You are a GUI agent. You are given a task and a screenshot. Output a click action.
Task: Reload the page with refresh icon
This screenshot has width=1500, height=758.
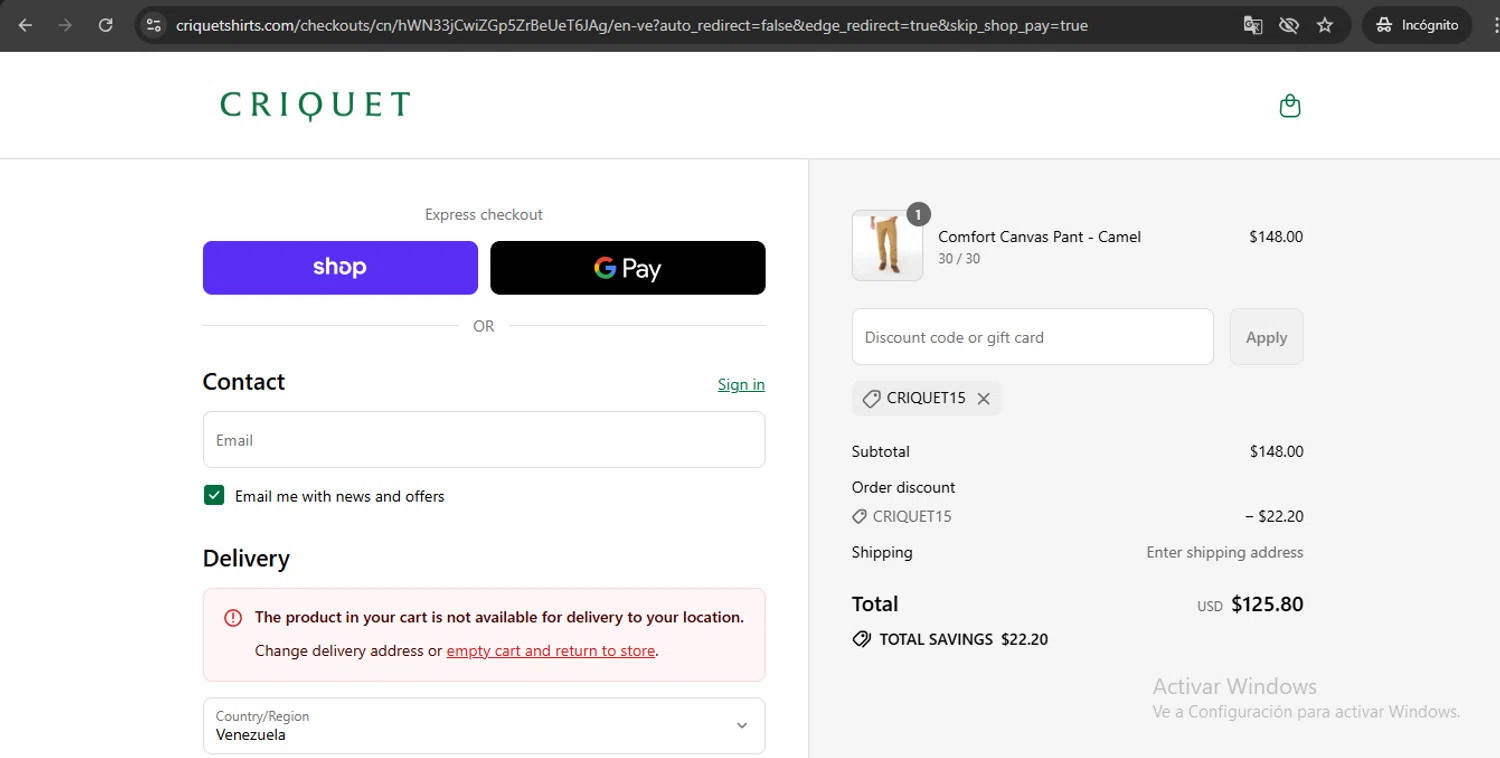pos(106,25)
